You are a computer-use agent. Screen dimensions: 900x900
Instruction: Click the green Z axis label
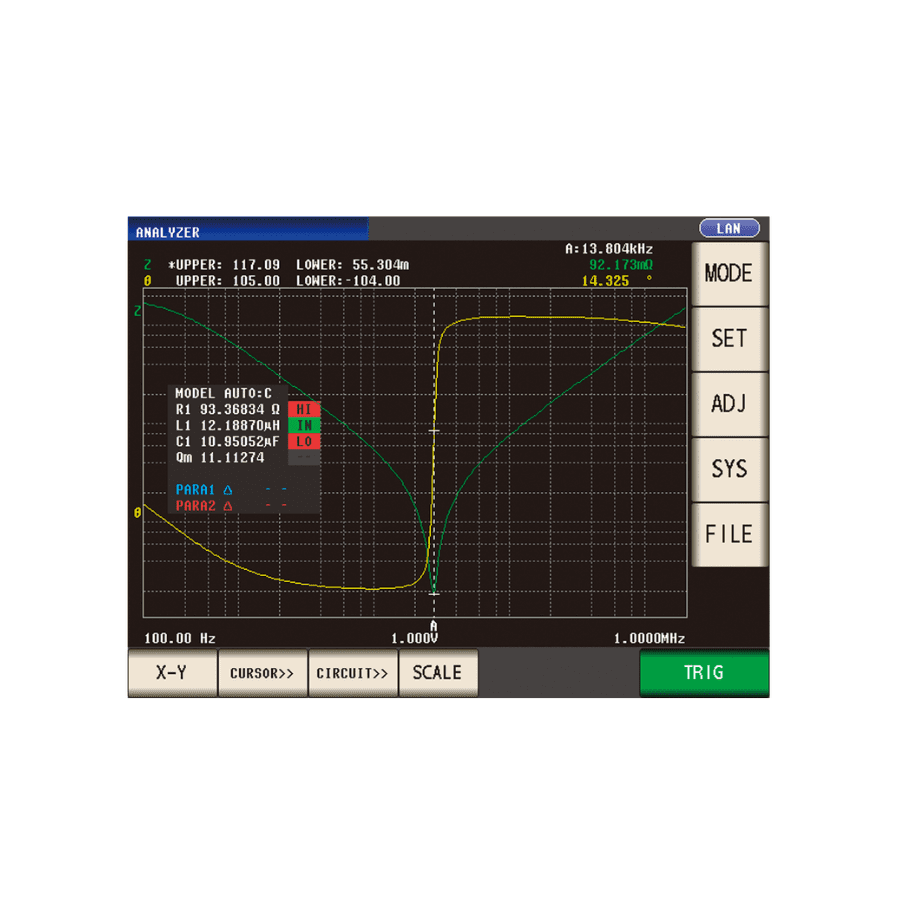coord(138,311)
